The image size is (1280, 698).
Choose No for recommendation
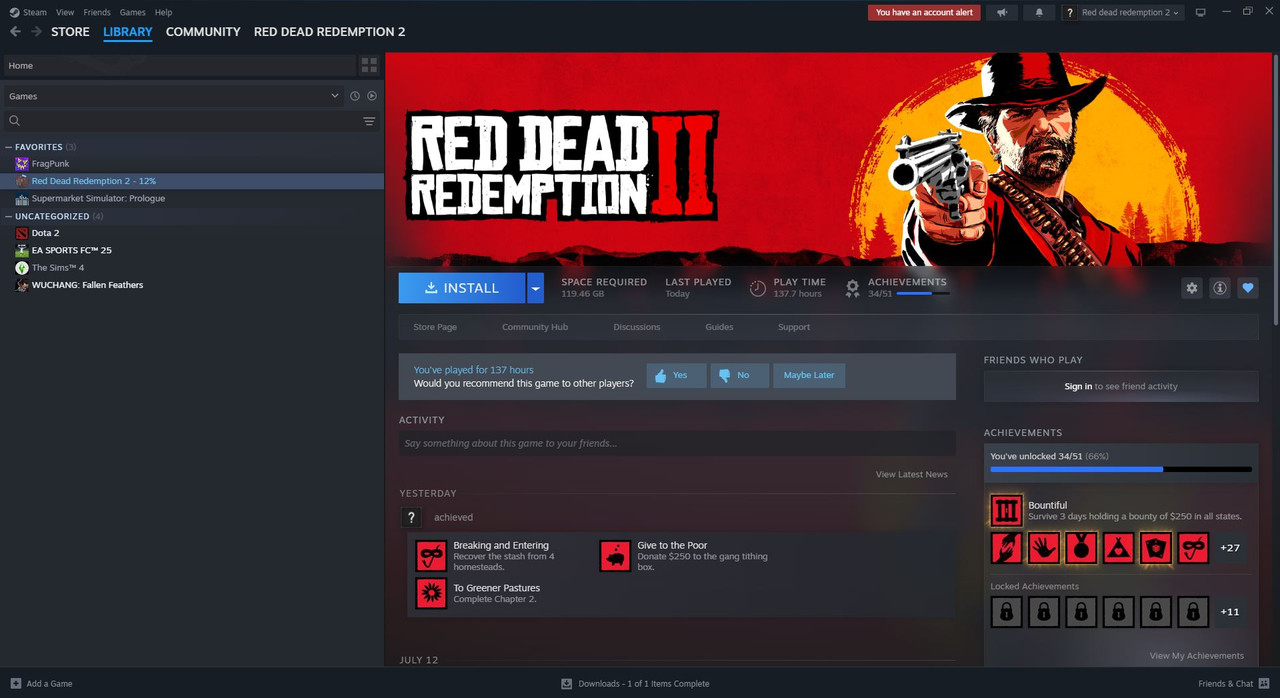(x=739, y=375)
